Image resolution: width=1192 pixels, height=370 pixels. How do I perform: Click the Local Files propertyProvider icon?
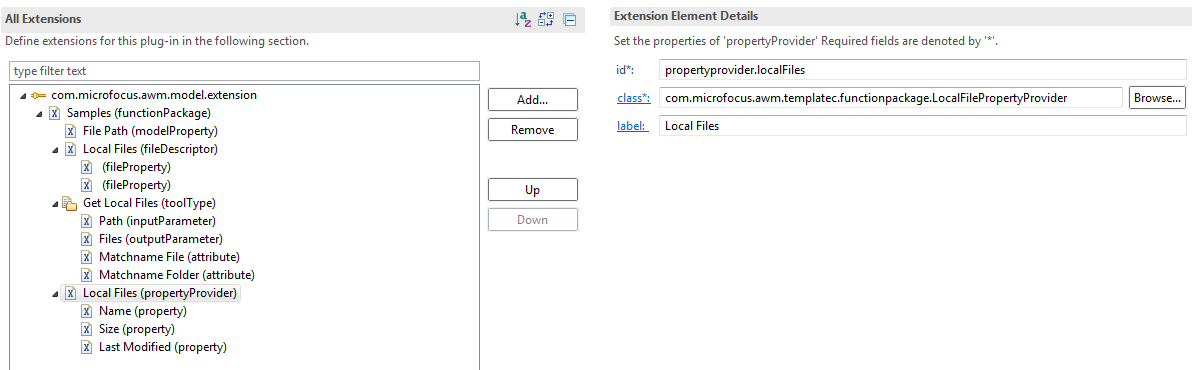point(71,293)
